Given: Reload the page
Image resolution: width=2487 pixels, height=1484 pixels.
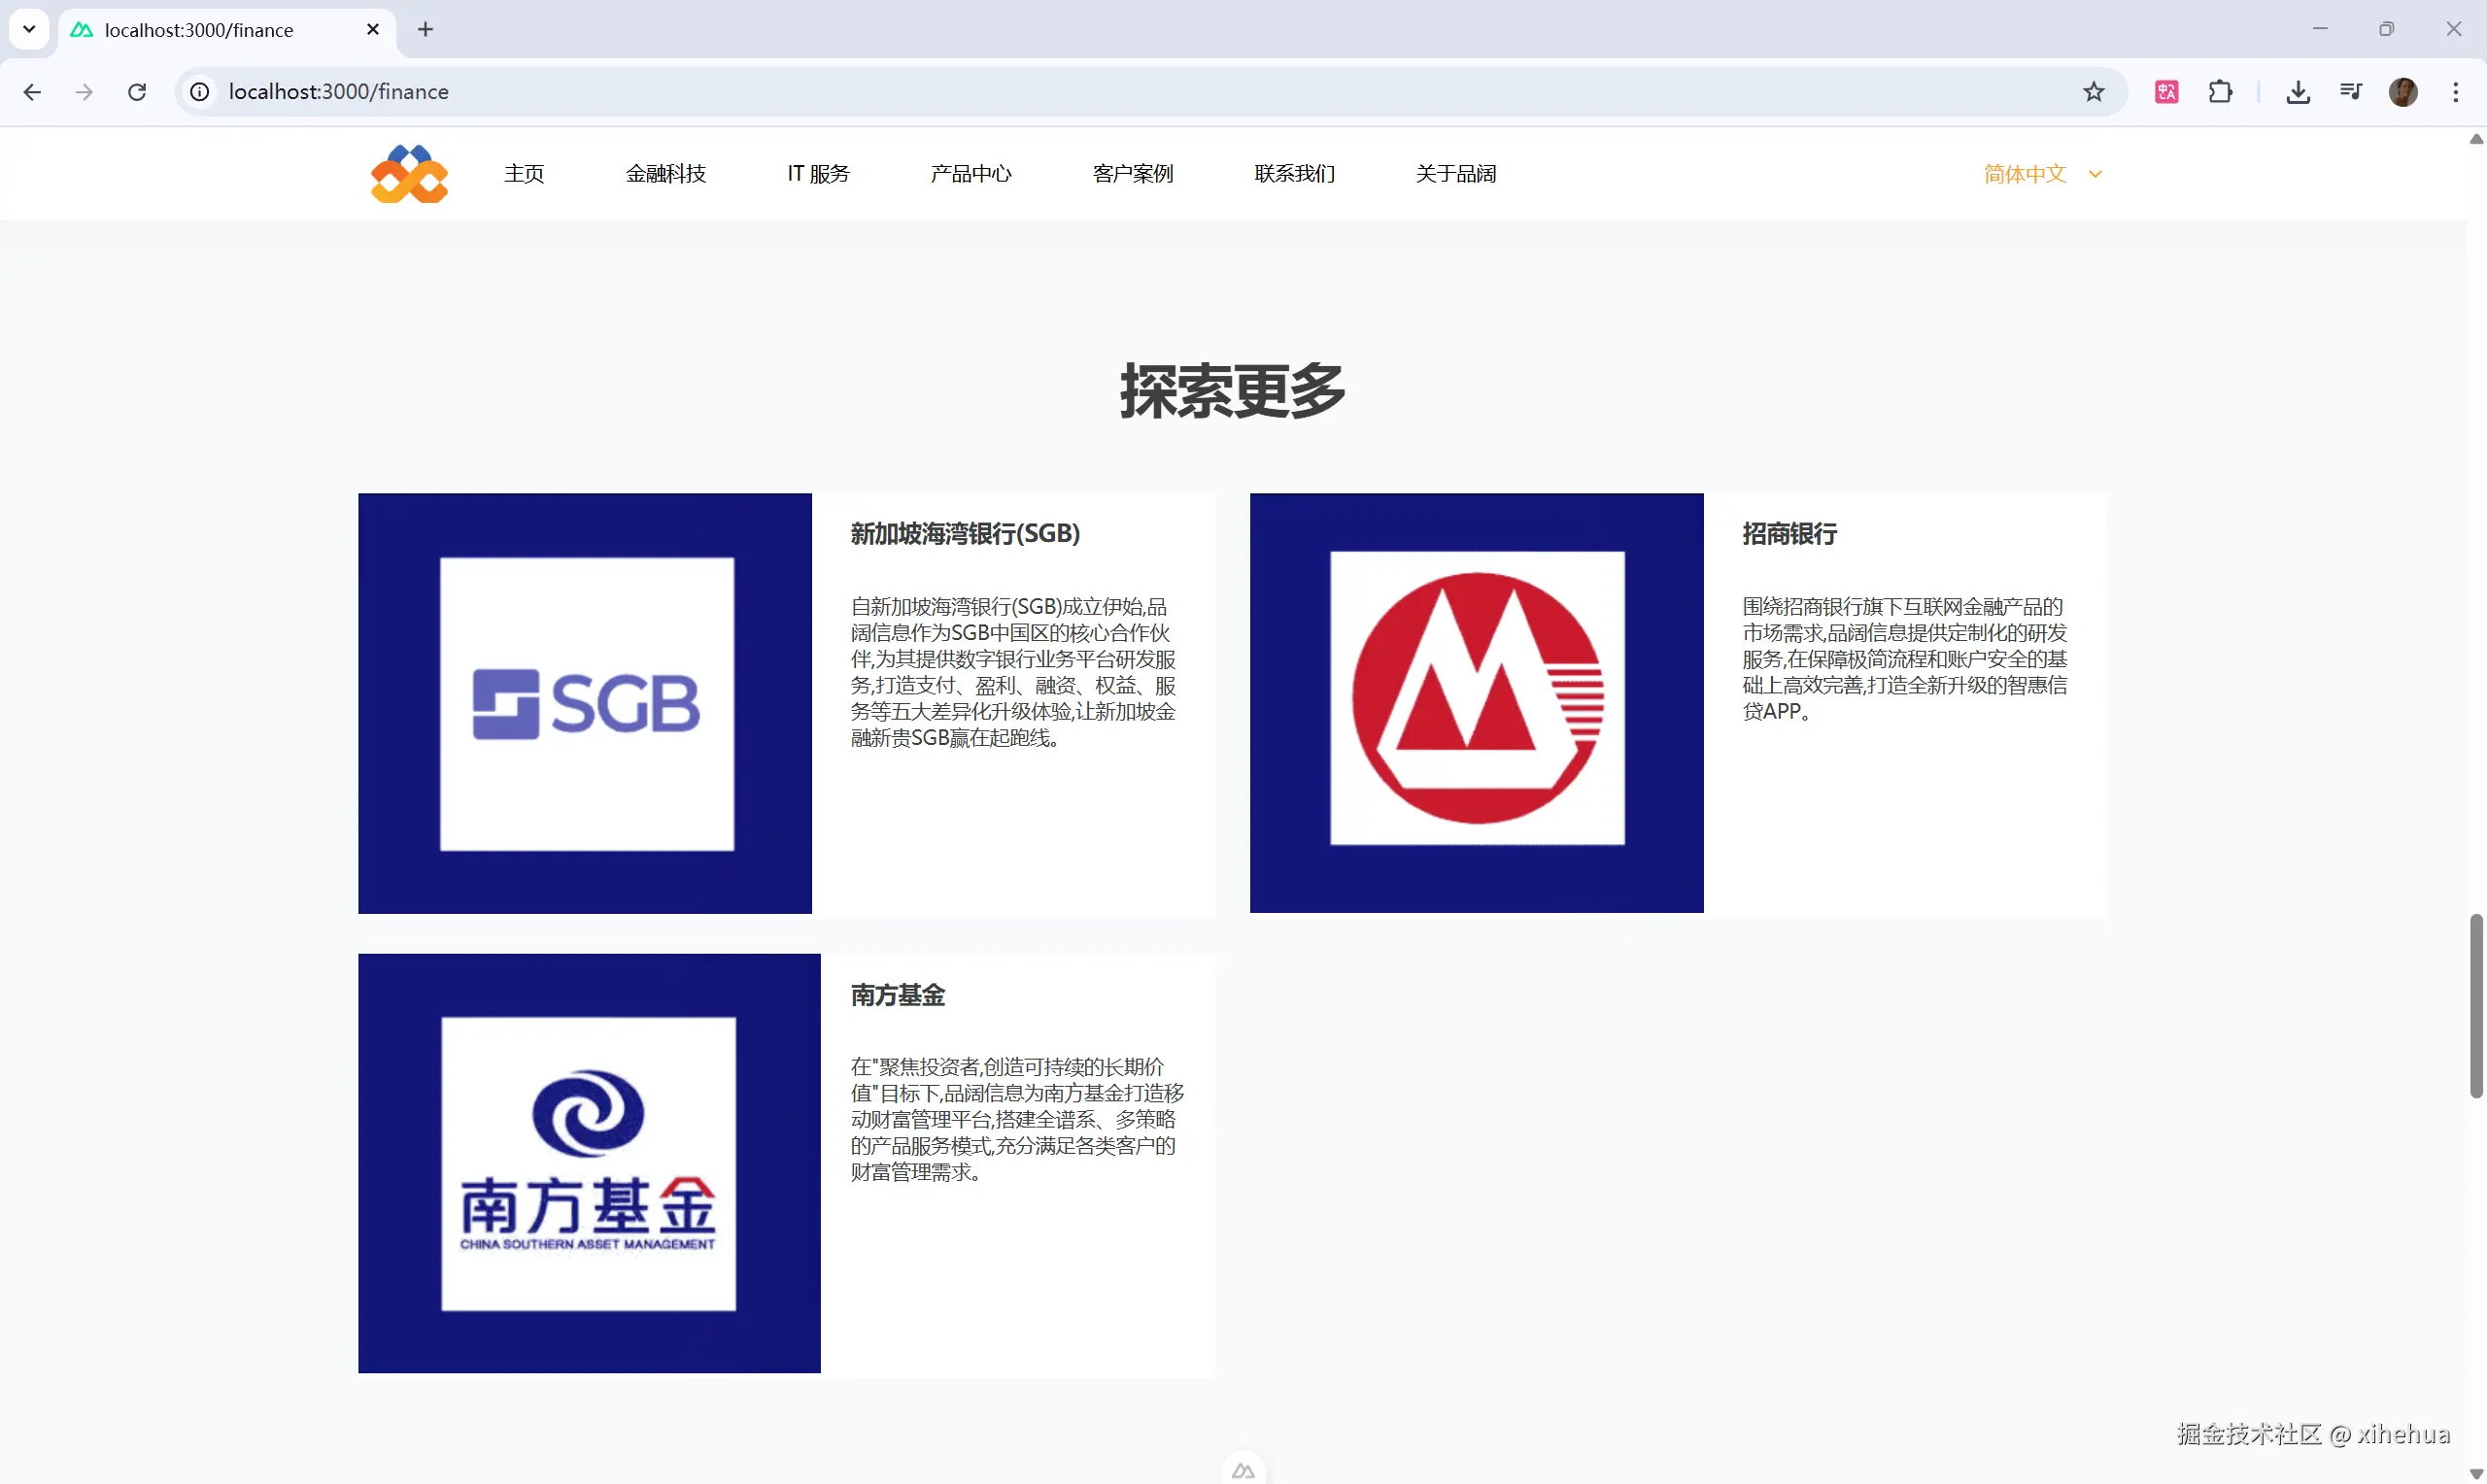Looking at the screenshot, I should tap(137, 92).
